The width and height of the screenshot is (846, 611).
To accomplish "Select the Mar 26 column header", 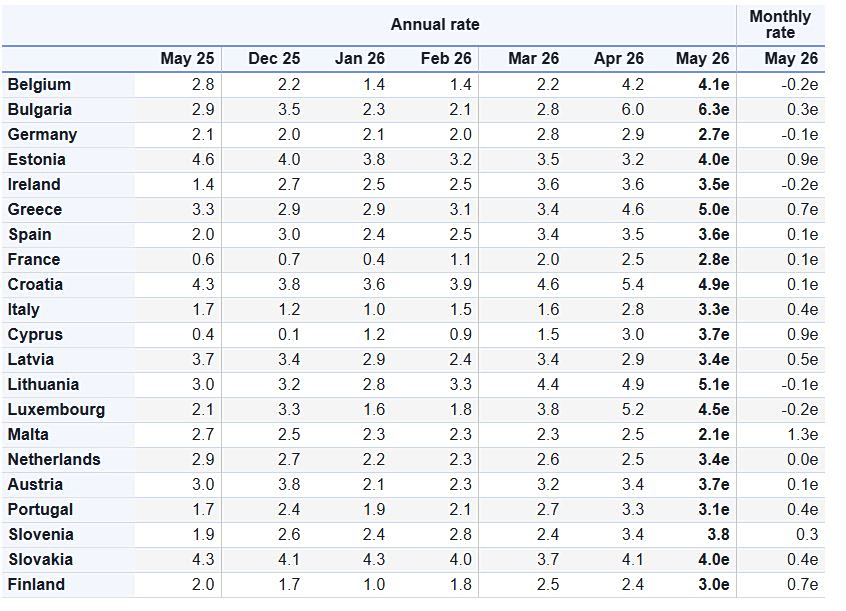I will (534, 58).
